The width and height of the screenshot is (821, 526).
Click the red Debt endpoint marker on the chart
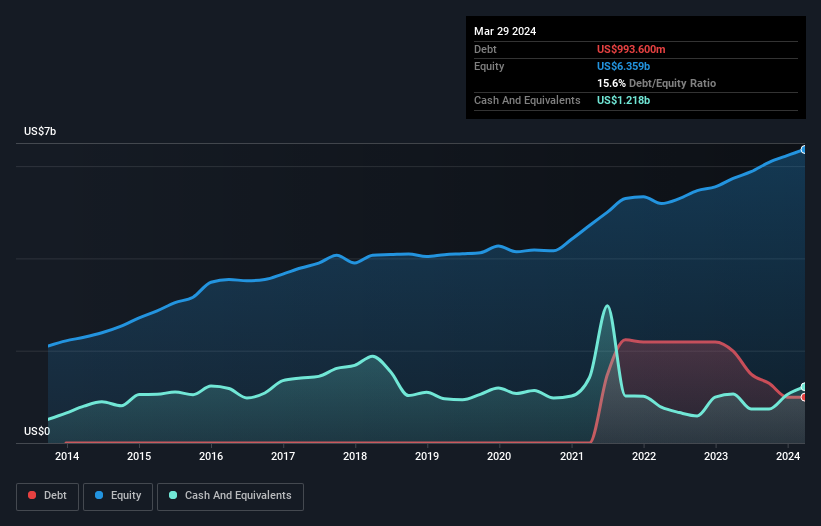pyautogui.click(x=804, y=397)
